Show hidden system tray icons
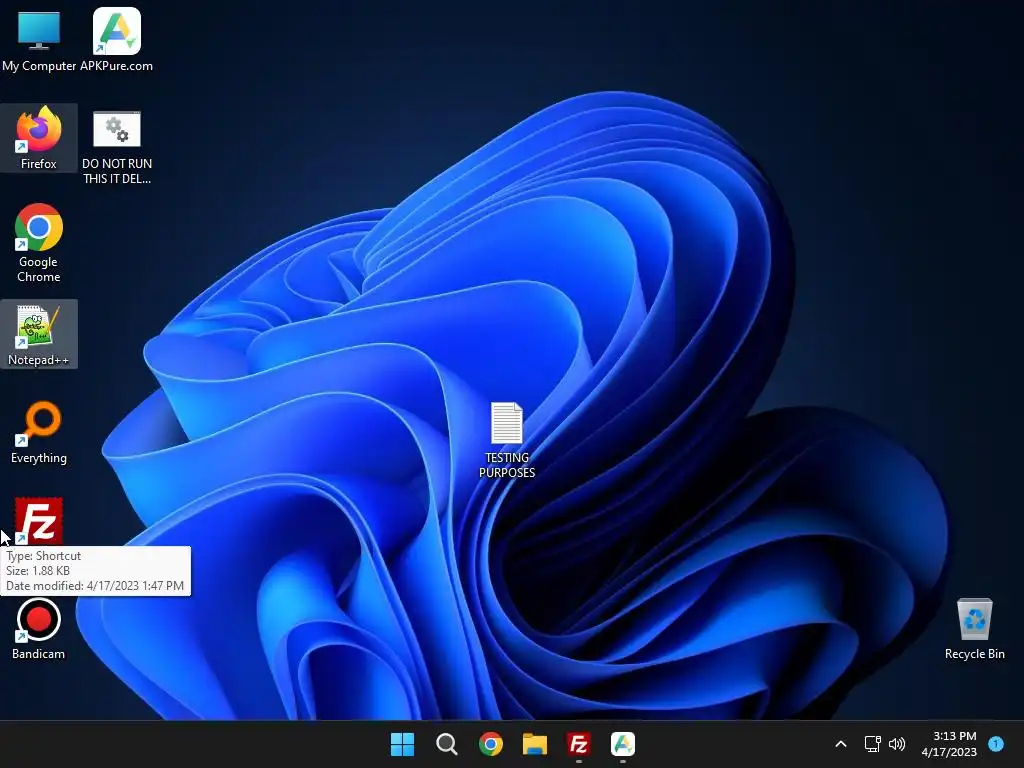 click(841, 744)
